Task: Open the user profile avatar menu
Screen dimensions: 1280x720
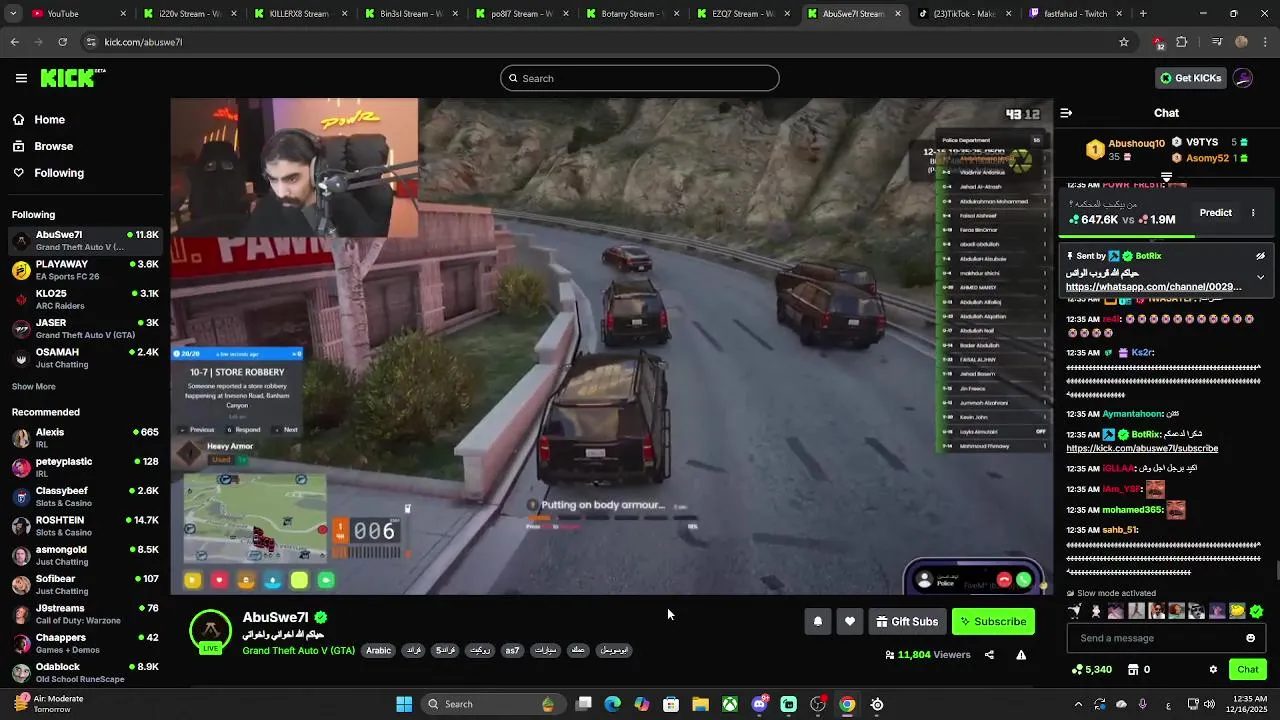Action: pos(1243,78)
